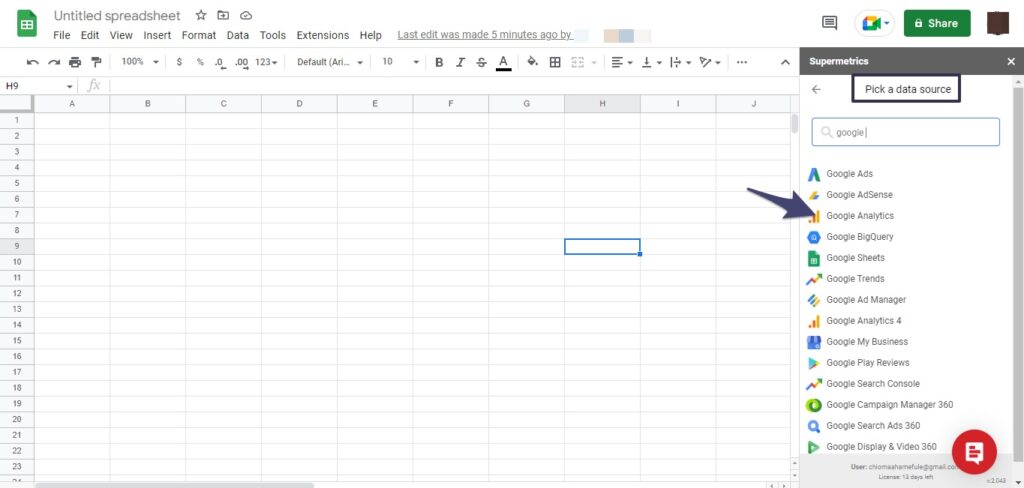Open Google Sheets home icon

(x=27, y=24)
